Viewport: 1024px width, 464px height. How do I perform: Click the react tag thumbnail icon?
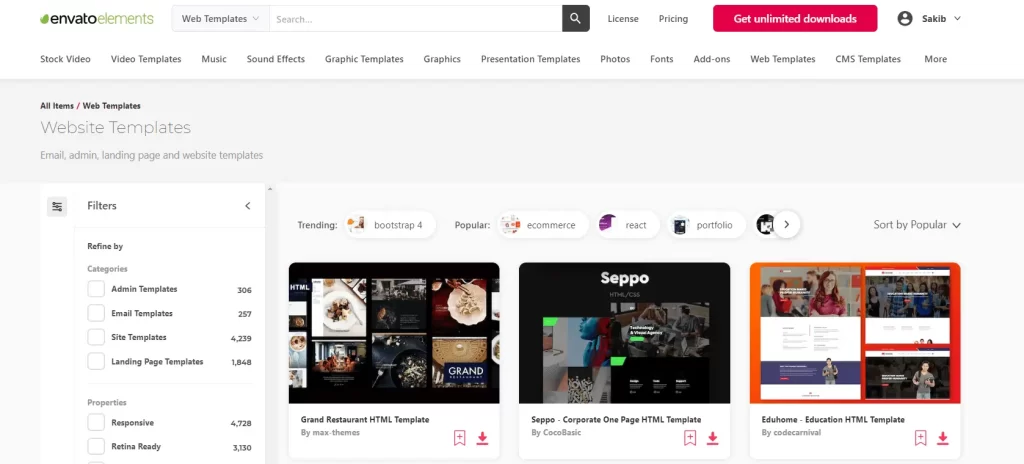click(608, 225)
